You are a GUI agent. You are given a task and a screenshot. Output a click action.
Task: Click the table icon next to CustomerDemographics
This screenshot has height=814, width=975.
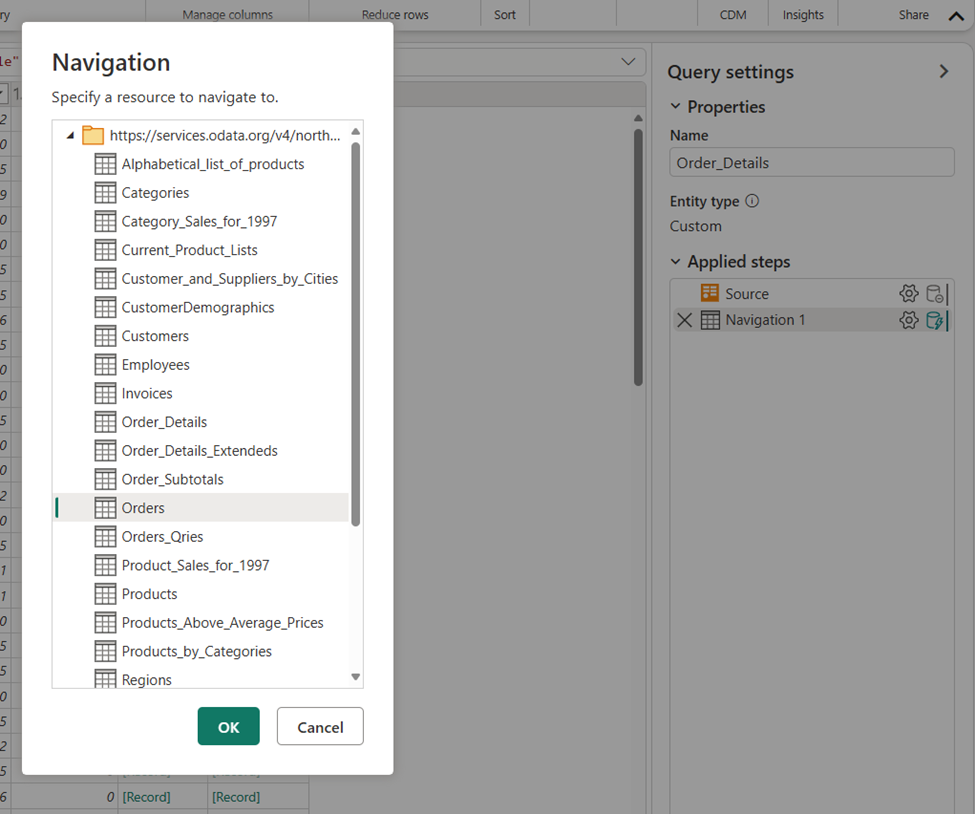tap(105, 307)
